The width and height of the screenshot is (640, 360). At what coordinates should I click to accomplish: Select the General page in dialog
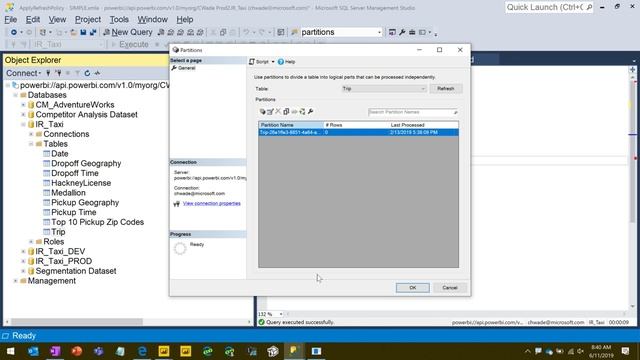point(187,68)
